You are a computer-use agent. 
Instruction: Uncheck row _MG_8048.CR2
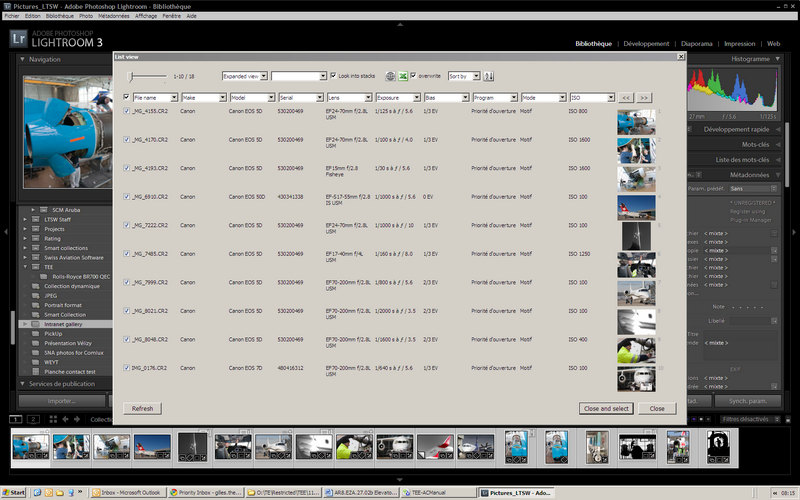(127, 339)
